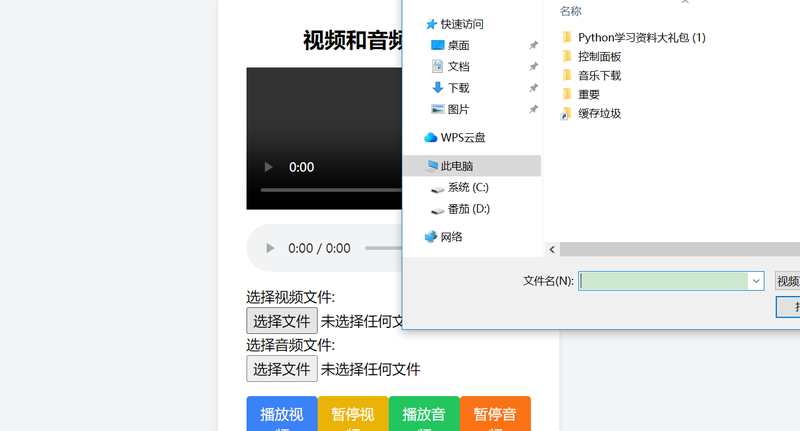This screenshot has width=800, height=431.
Task: Click the audio seek bar
Action: pyautogui.click(x=383, y=248)
